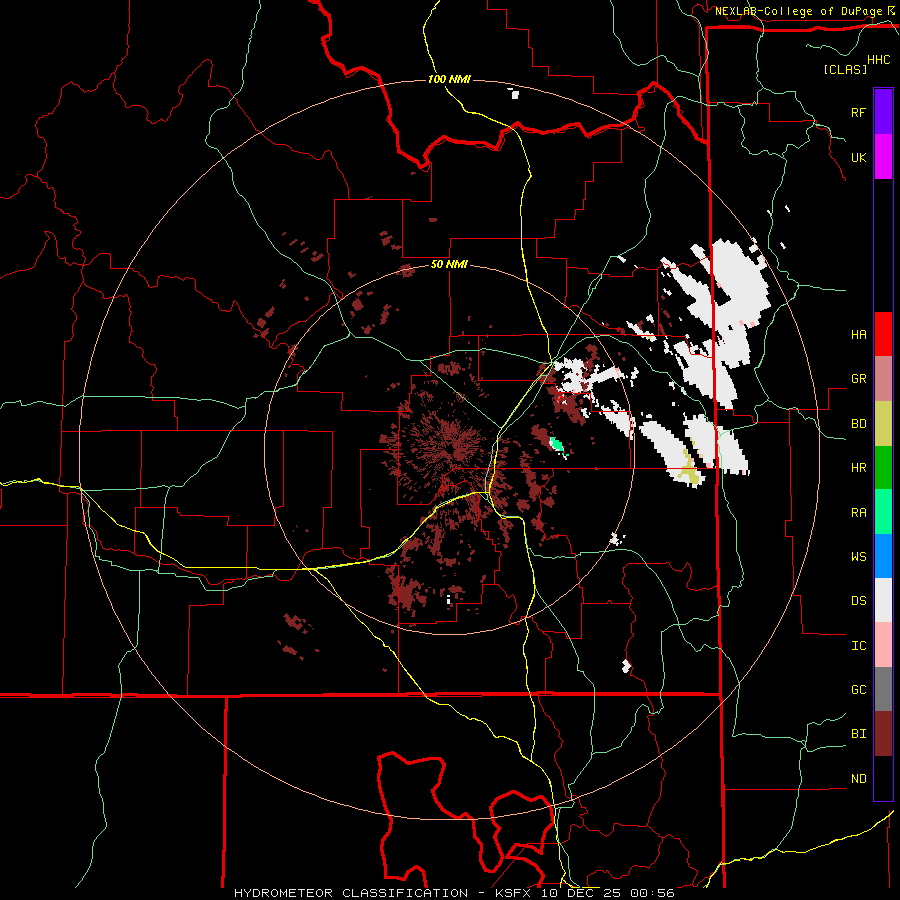Screen dimensions: 900x900
Task: Click the HHC product label
Action: click(879, 60)
